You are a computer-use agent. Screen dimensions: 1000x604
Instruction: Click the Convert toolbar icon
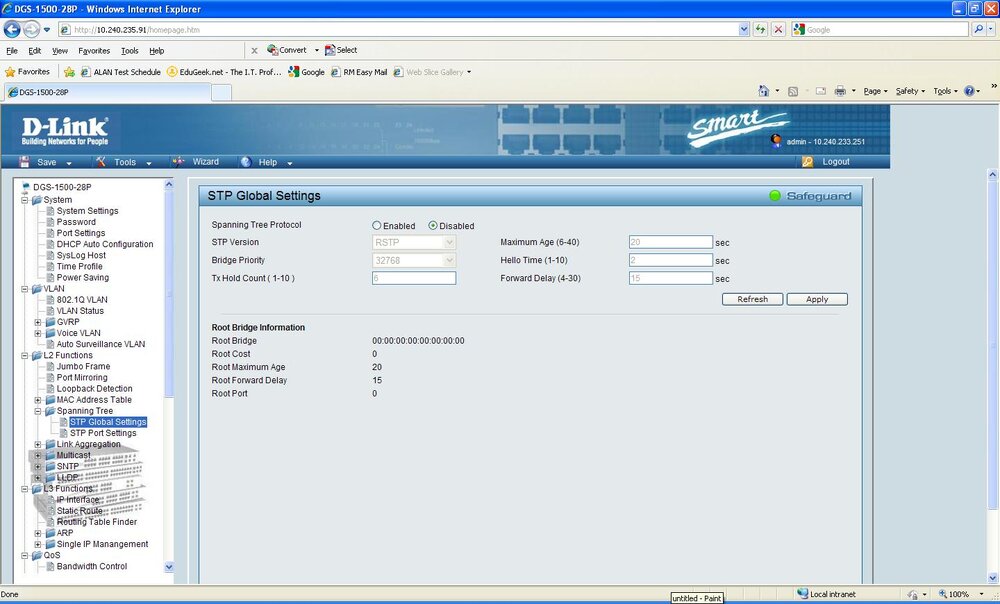(x=272, y=50)
